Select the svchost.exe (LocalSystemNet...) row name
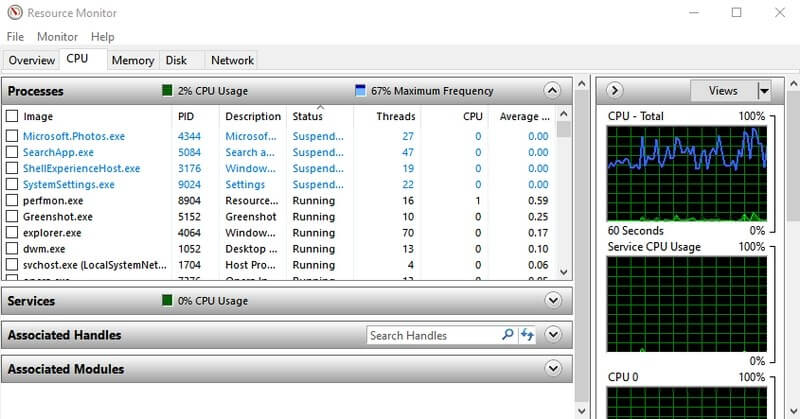The width and height of the screenshot is (800, 419). (94, 265)
